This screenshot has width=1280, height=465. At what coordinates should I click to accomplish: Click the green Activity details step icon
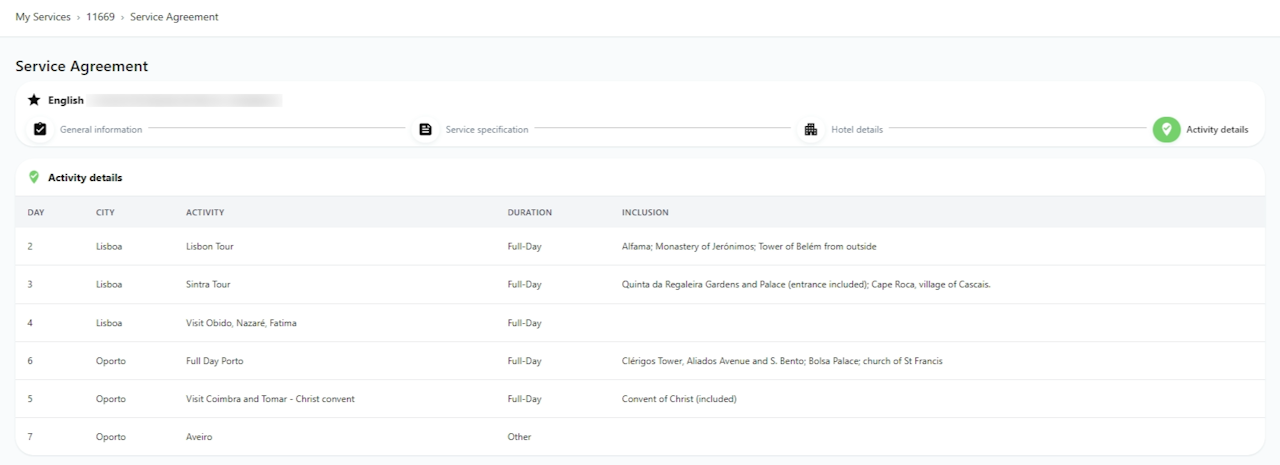[x=1166, y=129]
